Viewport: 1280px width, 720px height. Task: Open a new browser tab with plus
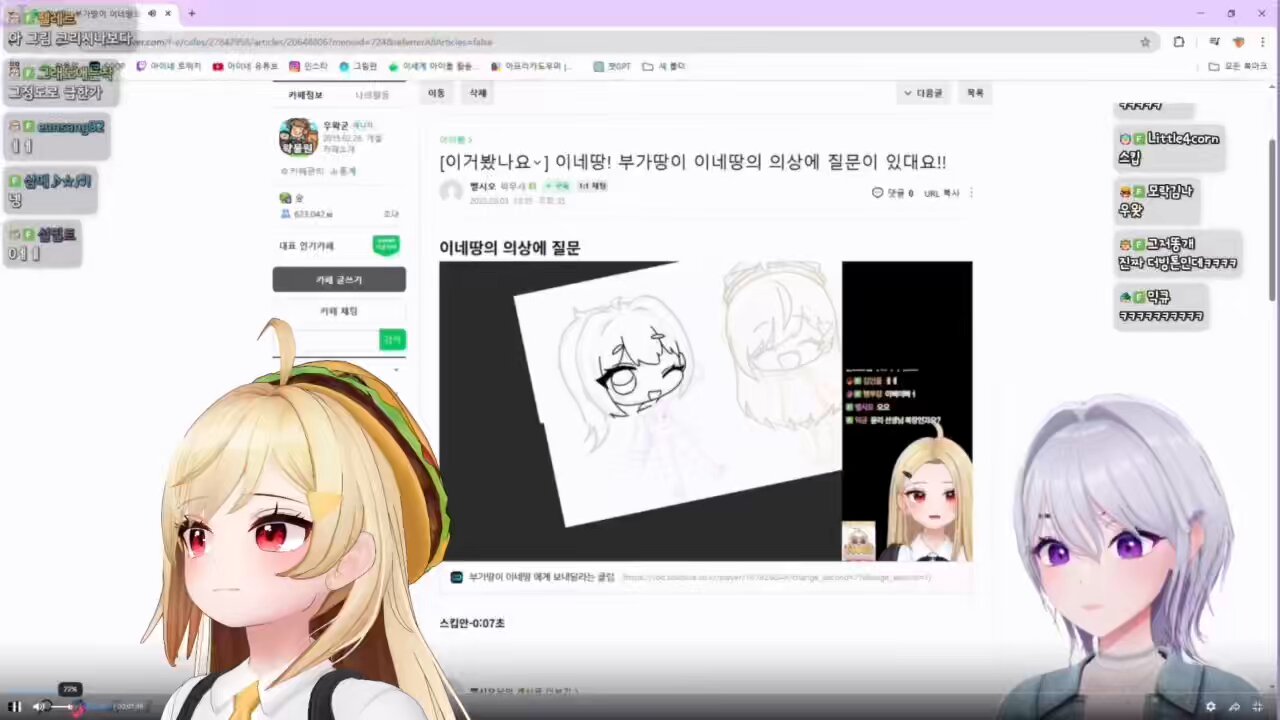192,14
